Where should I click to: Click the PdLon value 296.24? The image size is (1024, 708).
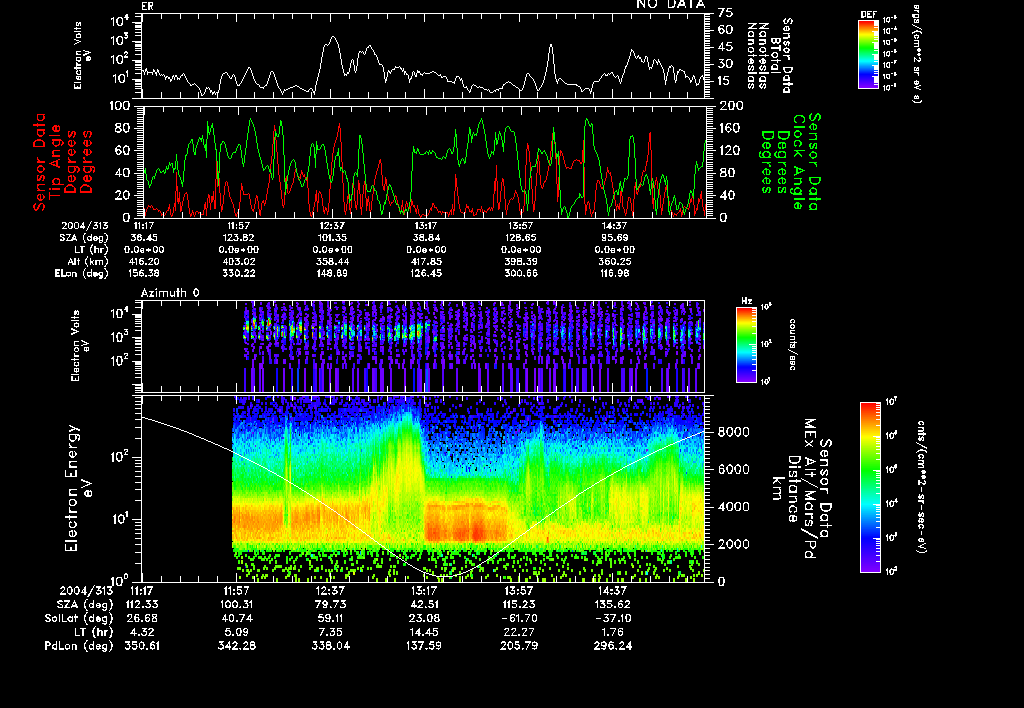[612, 646]
